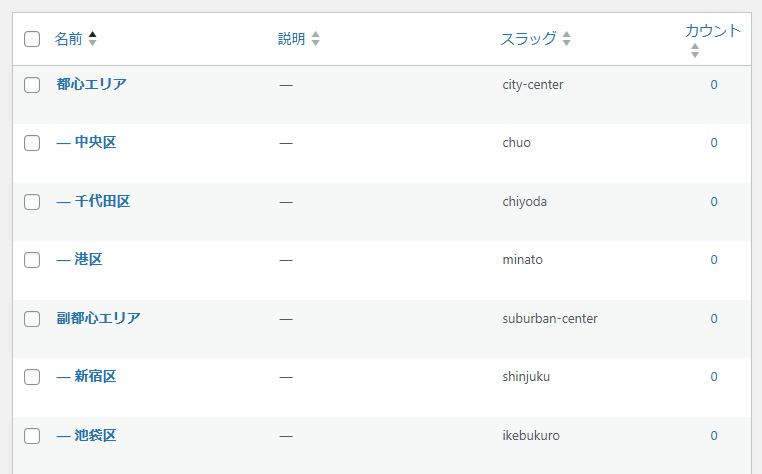Open the 都心エリア term link
The height and width of the screenshot is (474, 762).
point(91,84)
